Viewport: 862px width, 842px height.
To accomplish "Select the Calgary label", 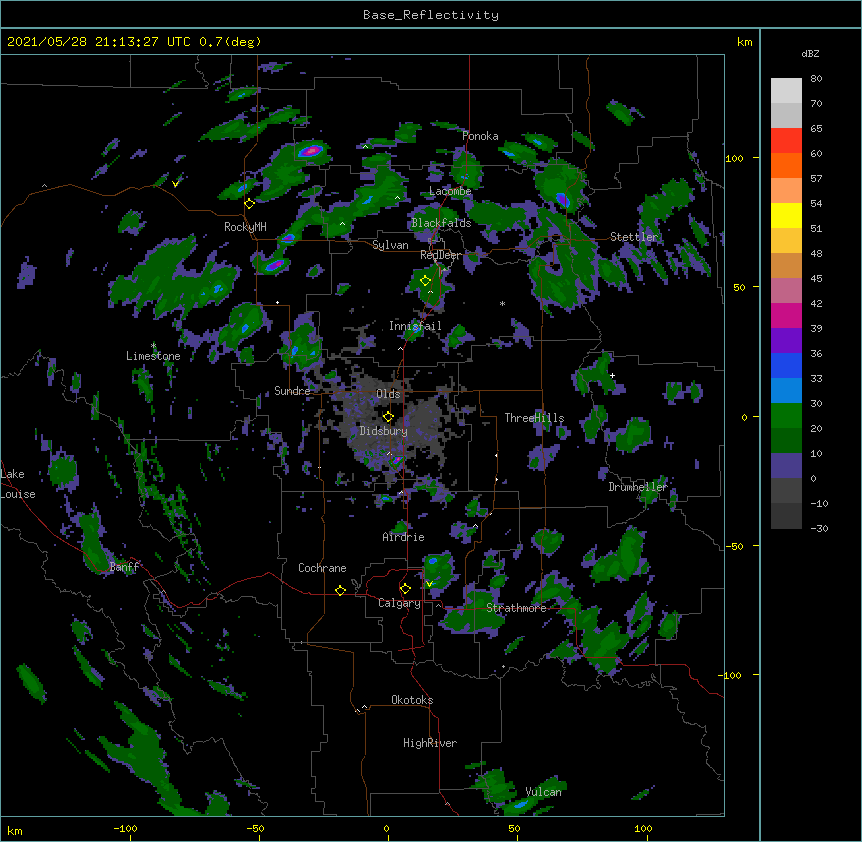I will (x=399, y=603).
